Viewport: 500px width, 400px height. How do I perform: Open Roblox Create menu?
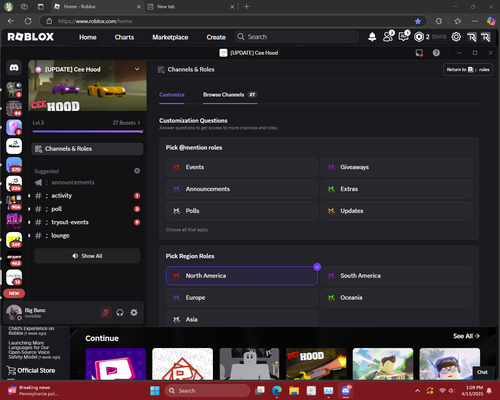click(216, 37)
